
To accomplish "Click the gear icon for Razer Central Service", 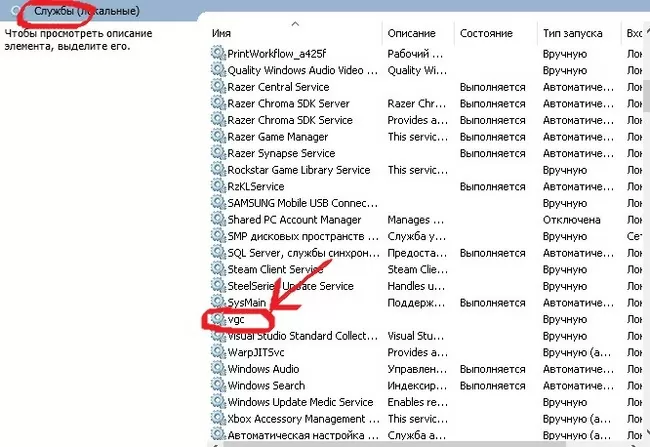I will coord(218,87).
